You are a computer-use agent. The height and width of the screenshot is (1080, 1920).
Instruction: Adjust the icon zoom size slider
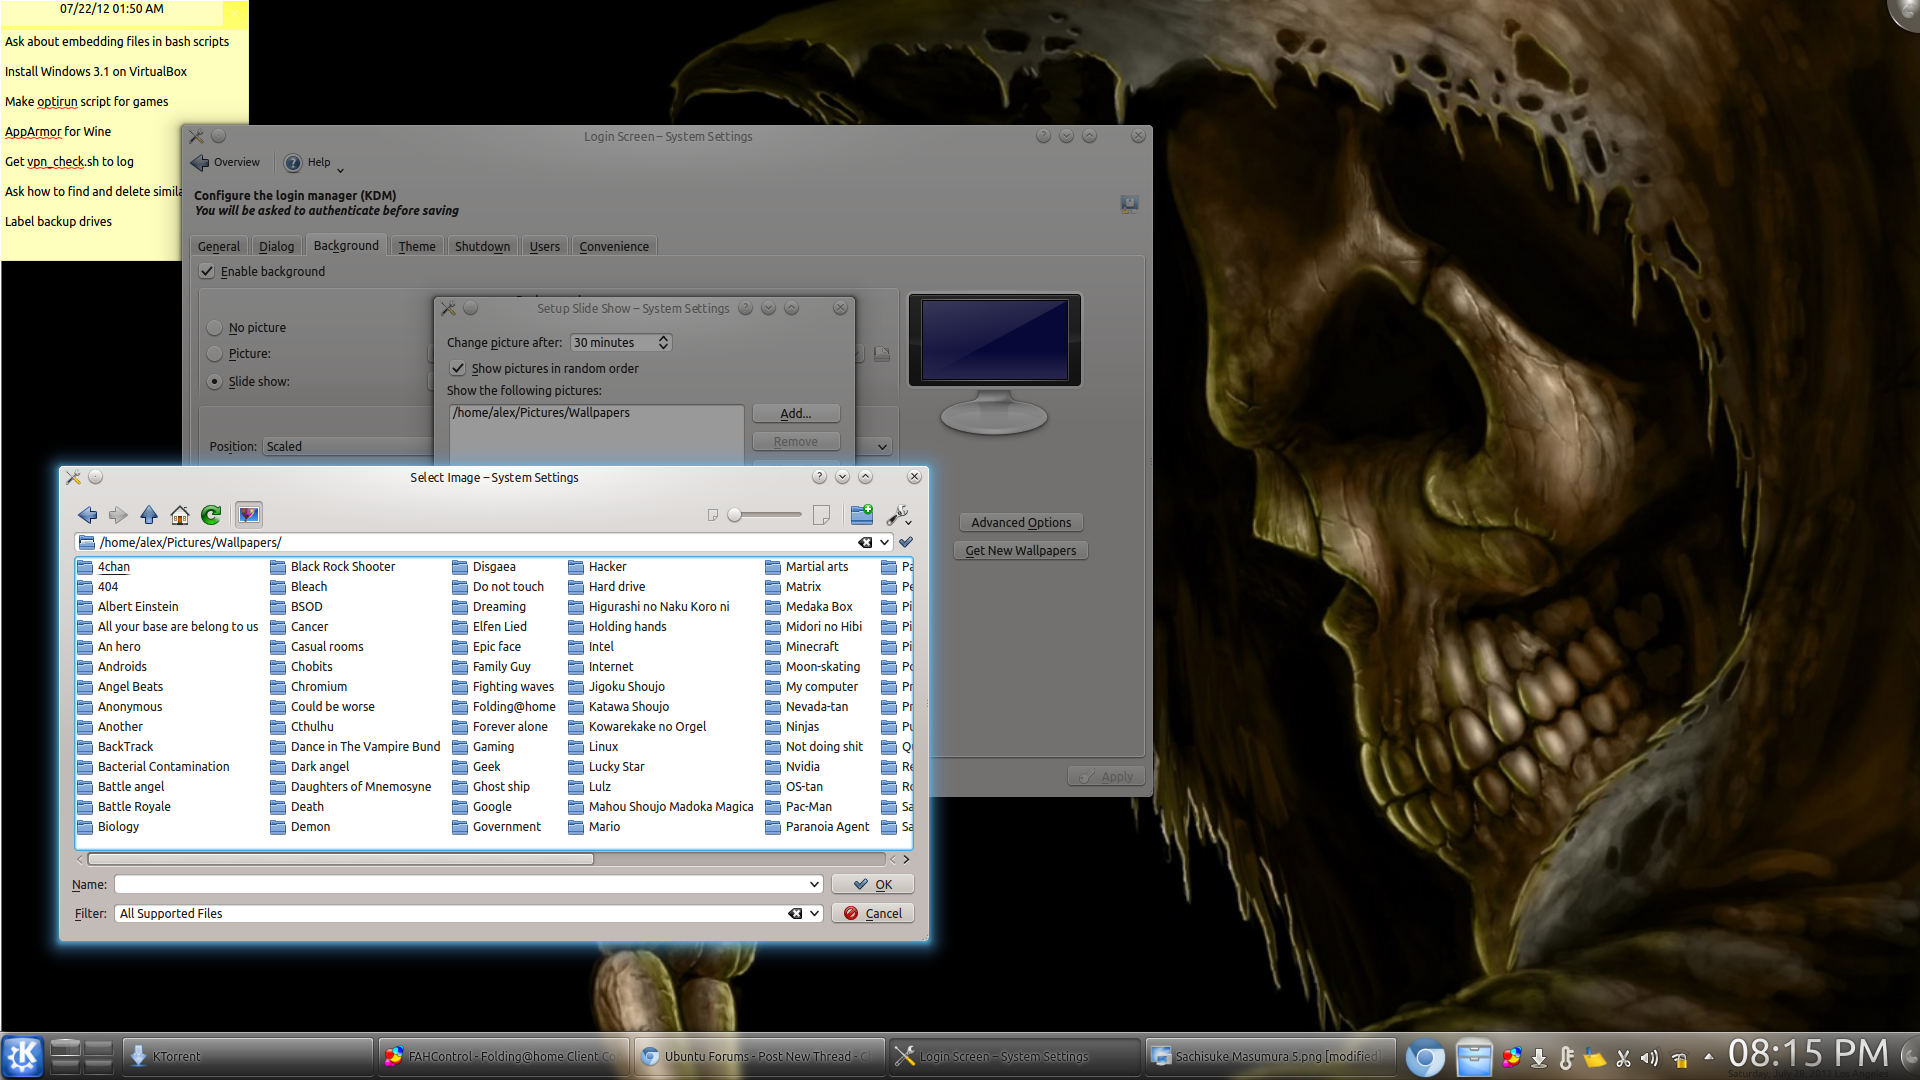point(735,515)
